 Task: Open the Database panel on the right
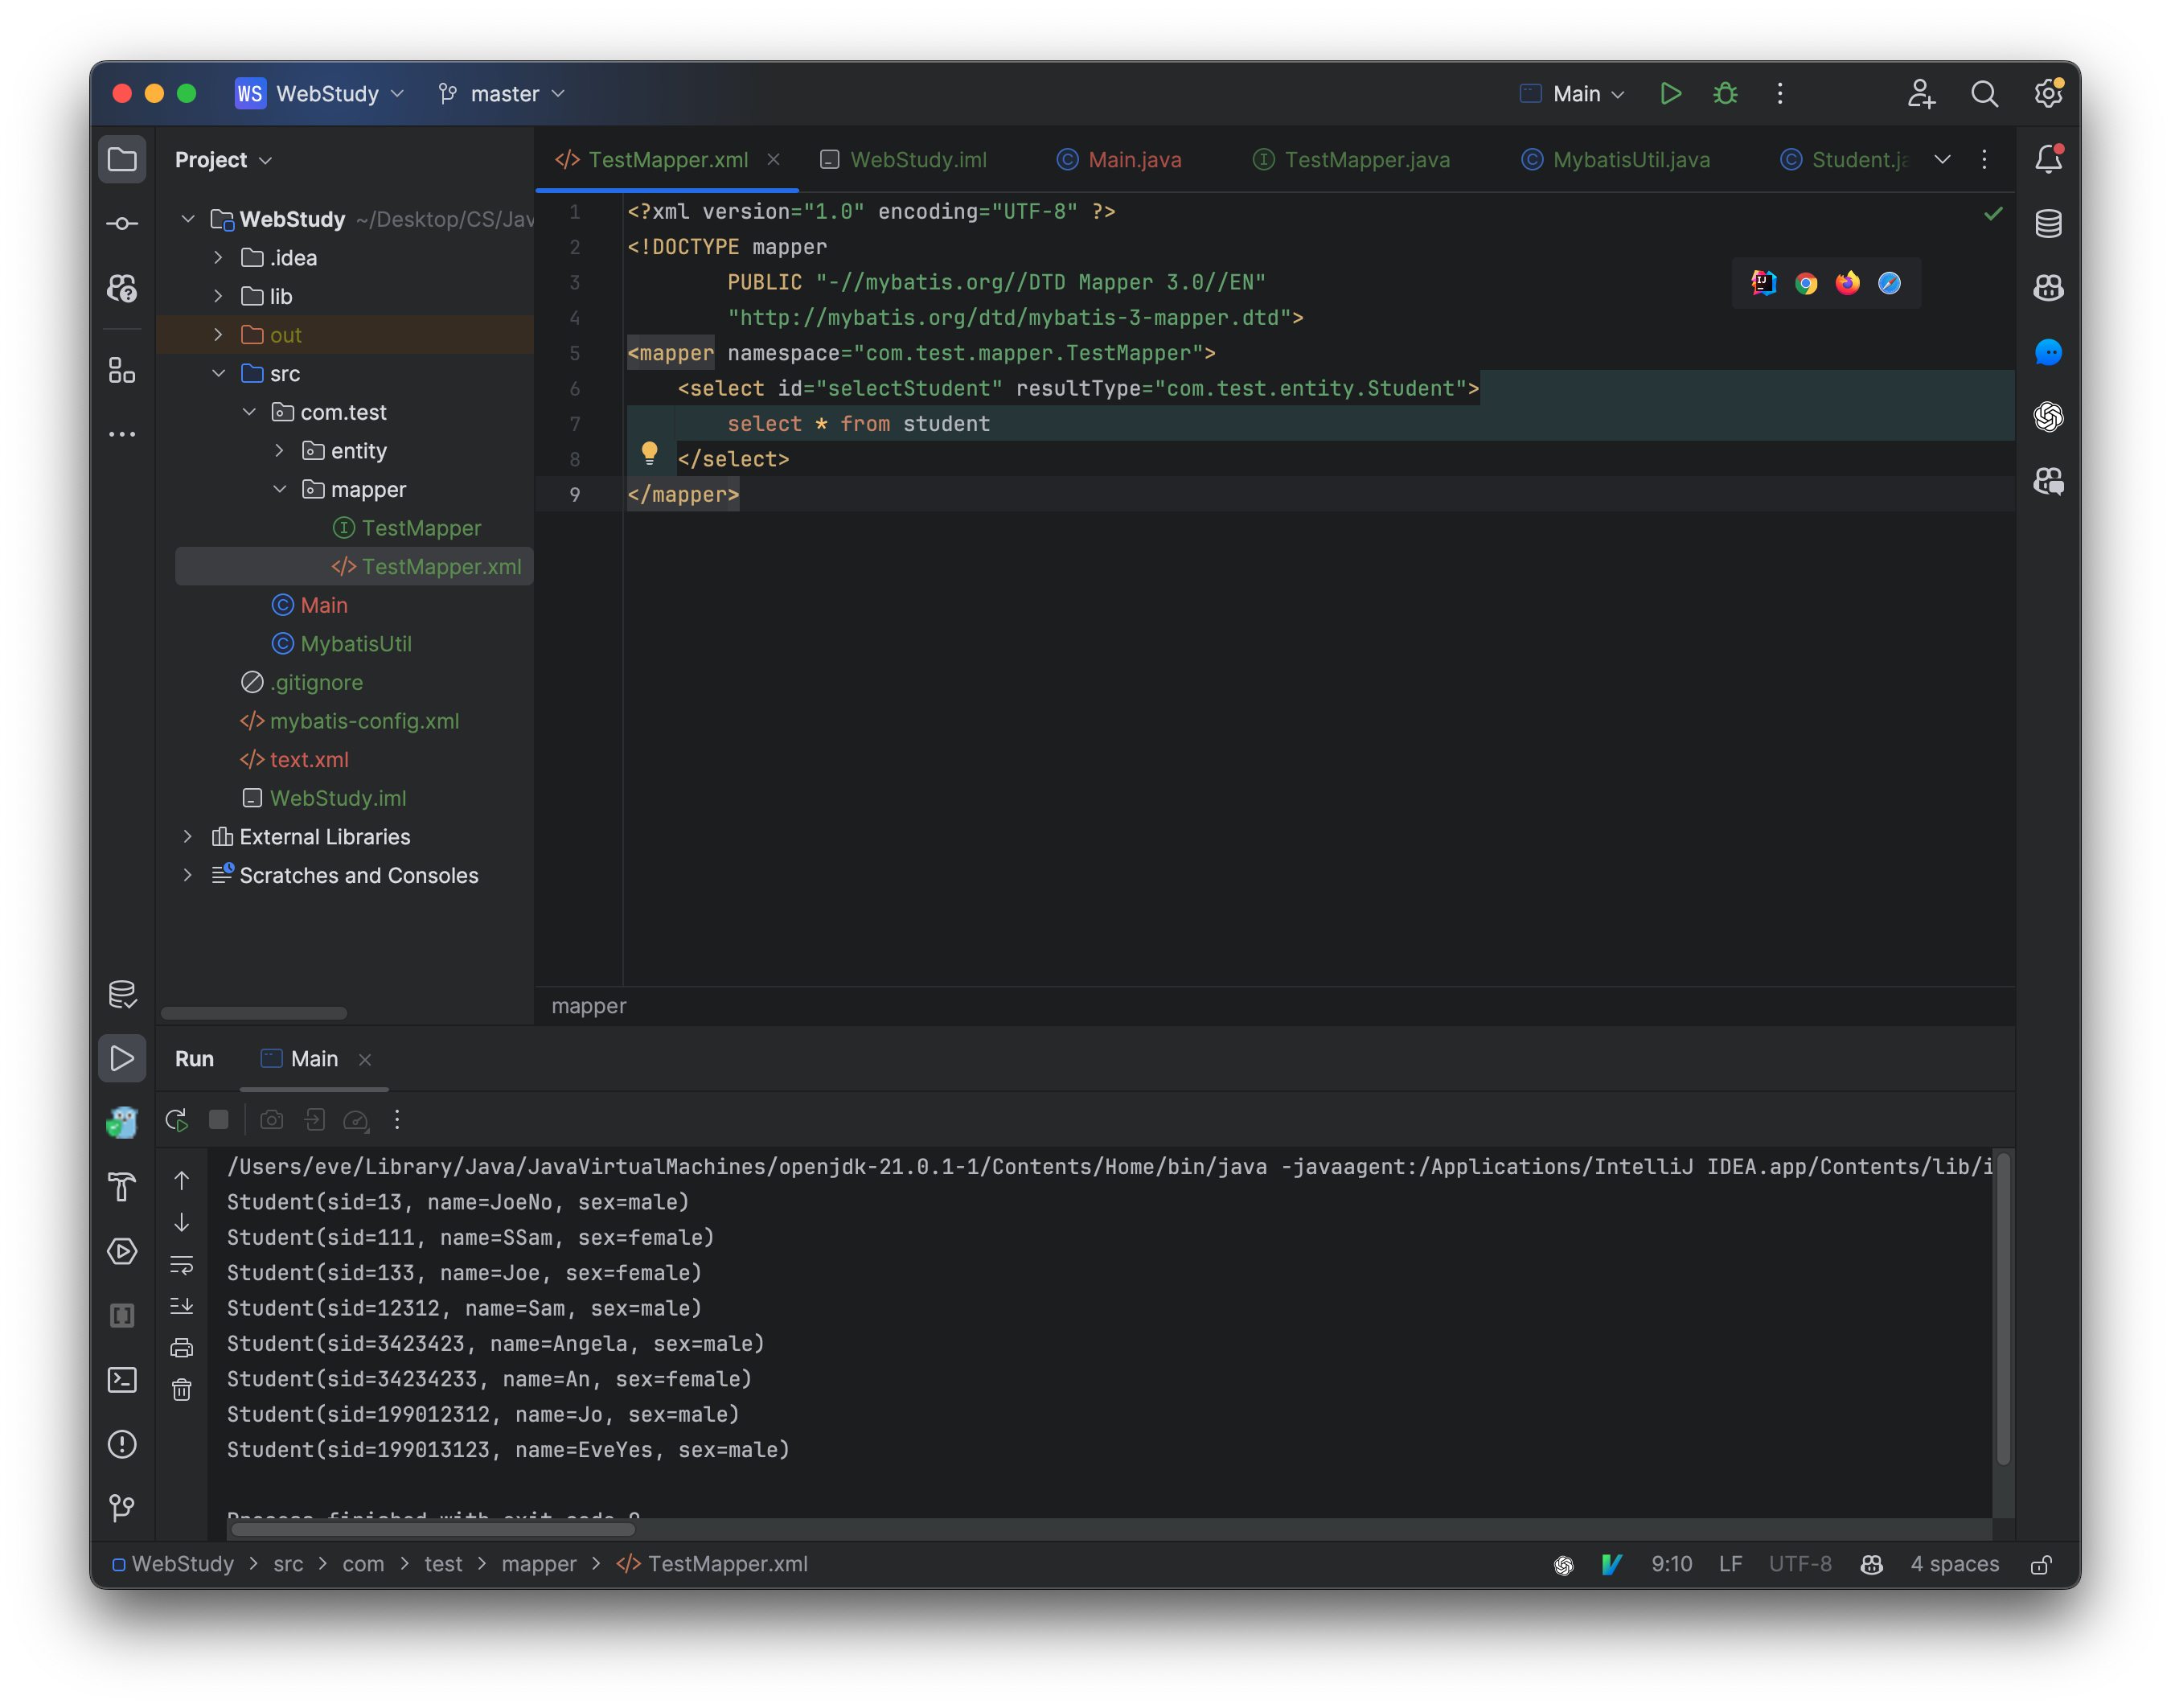[2048, 223]
